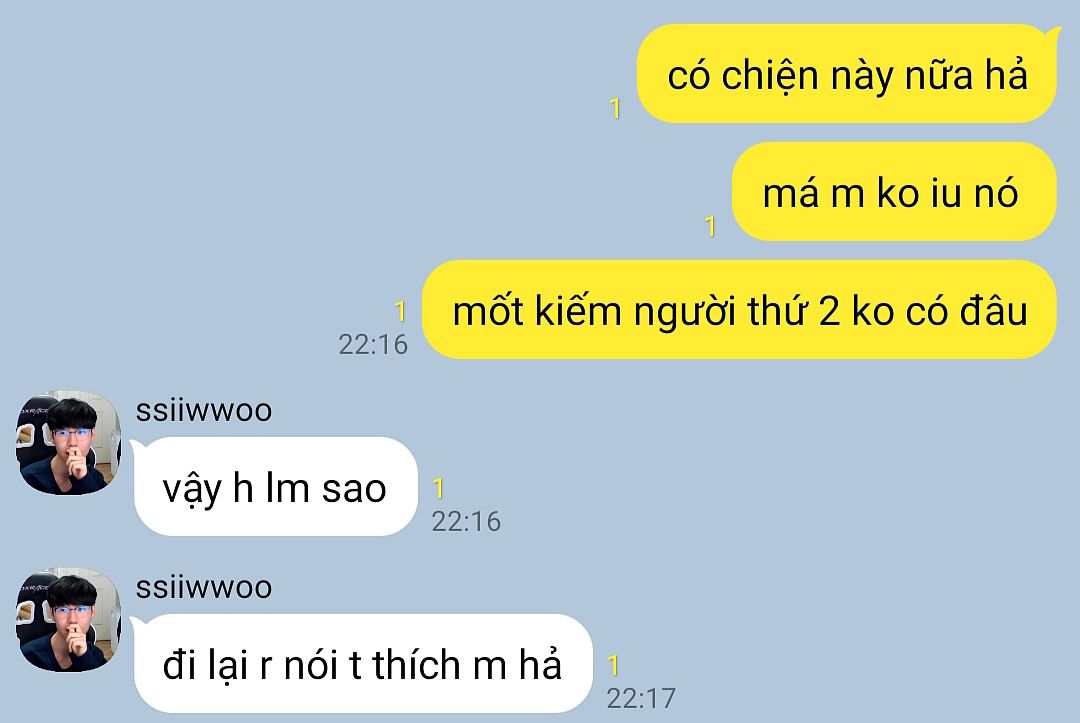Viewport: 1080px width, 723px height.
Task: Select the message "có chiện này nữa hả"
Action: tap(847, 74)
